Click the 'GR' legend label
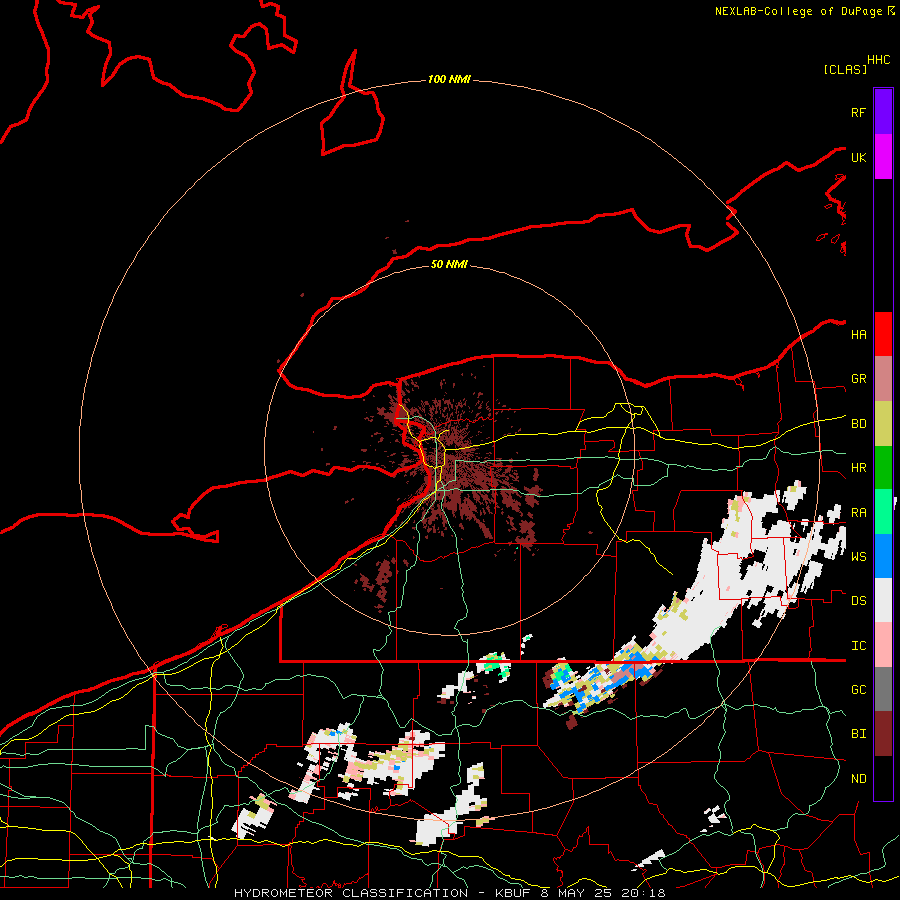 (858, 379)
